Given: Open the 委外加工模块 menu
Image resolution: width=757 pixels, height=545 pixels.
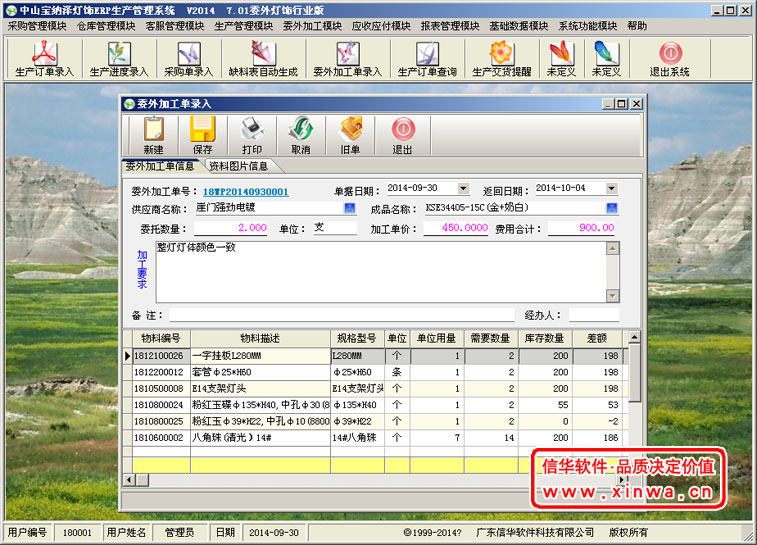Looking at the screenshot, I should click(x=312, y=25).
